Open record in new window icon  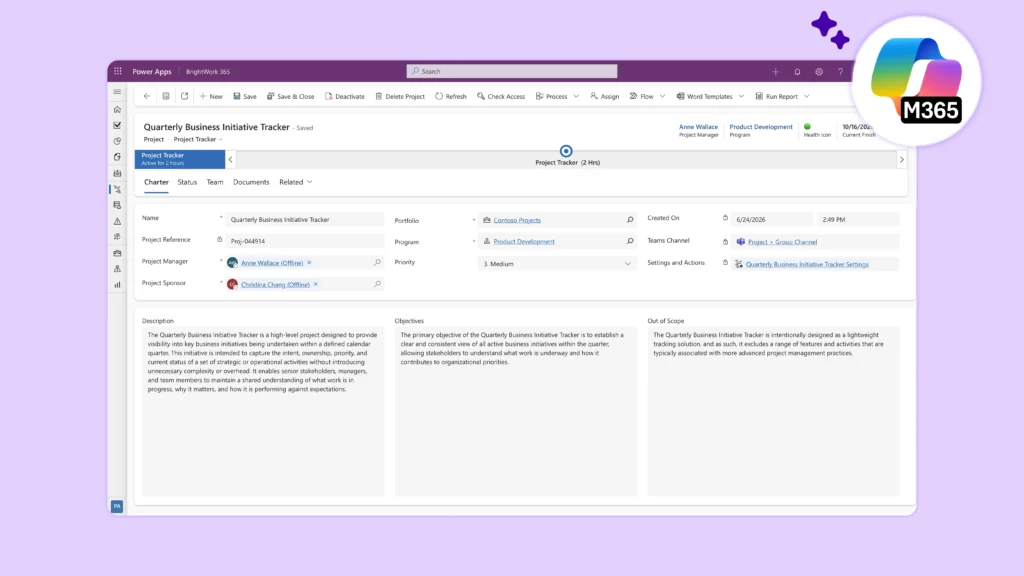pyautogui.click(x=184, y=96)
